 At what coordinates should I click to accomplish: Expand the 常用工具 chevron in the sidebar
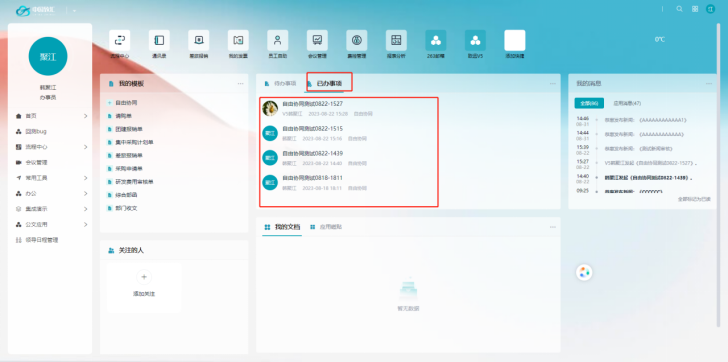click(x=85, y=178)
